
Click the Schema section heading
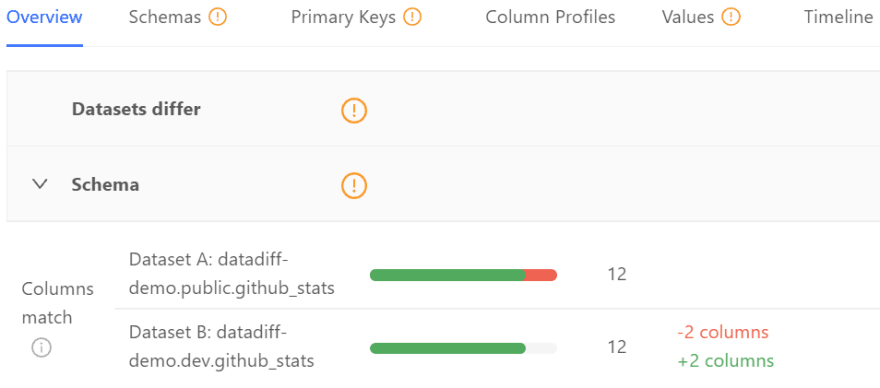tap(106, 185)
